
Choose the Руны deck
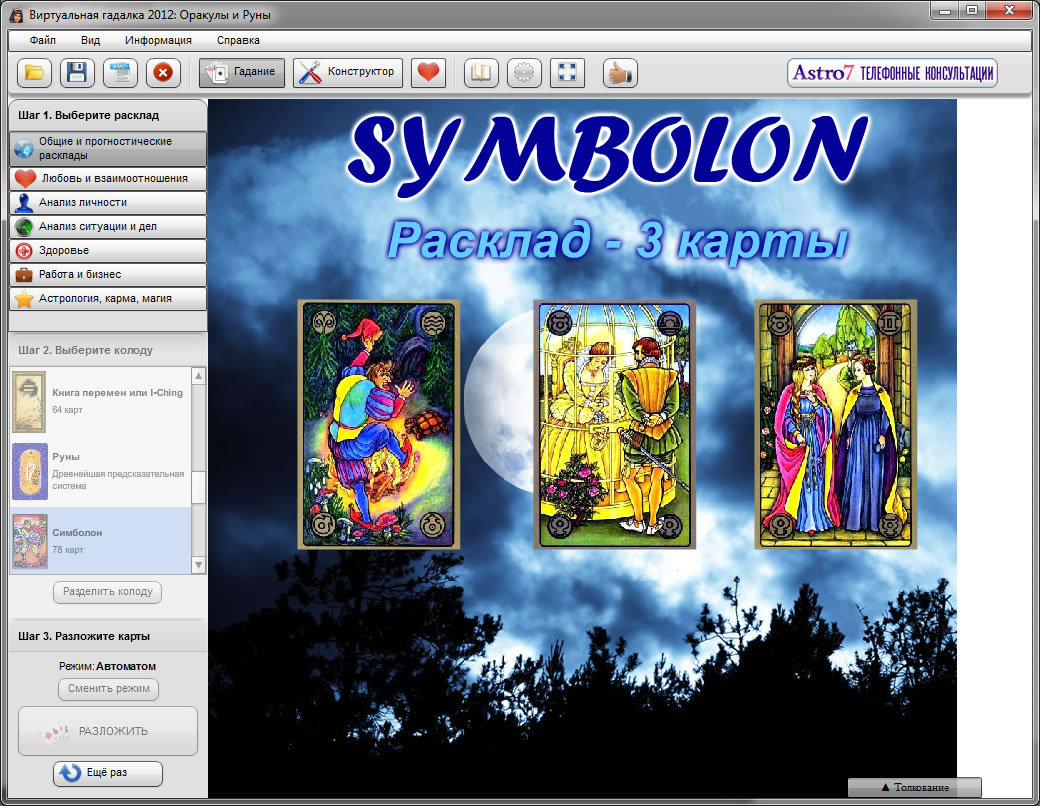point(101,471)
